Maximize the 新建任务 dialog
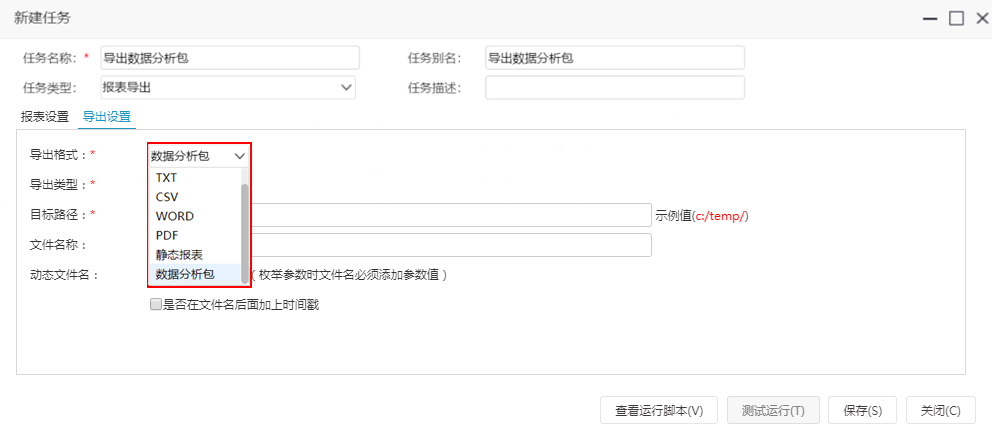The height and width of the screenshot is (439, 992). [956, 18]
